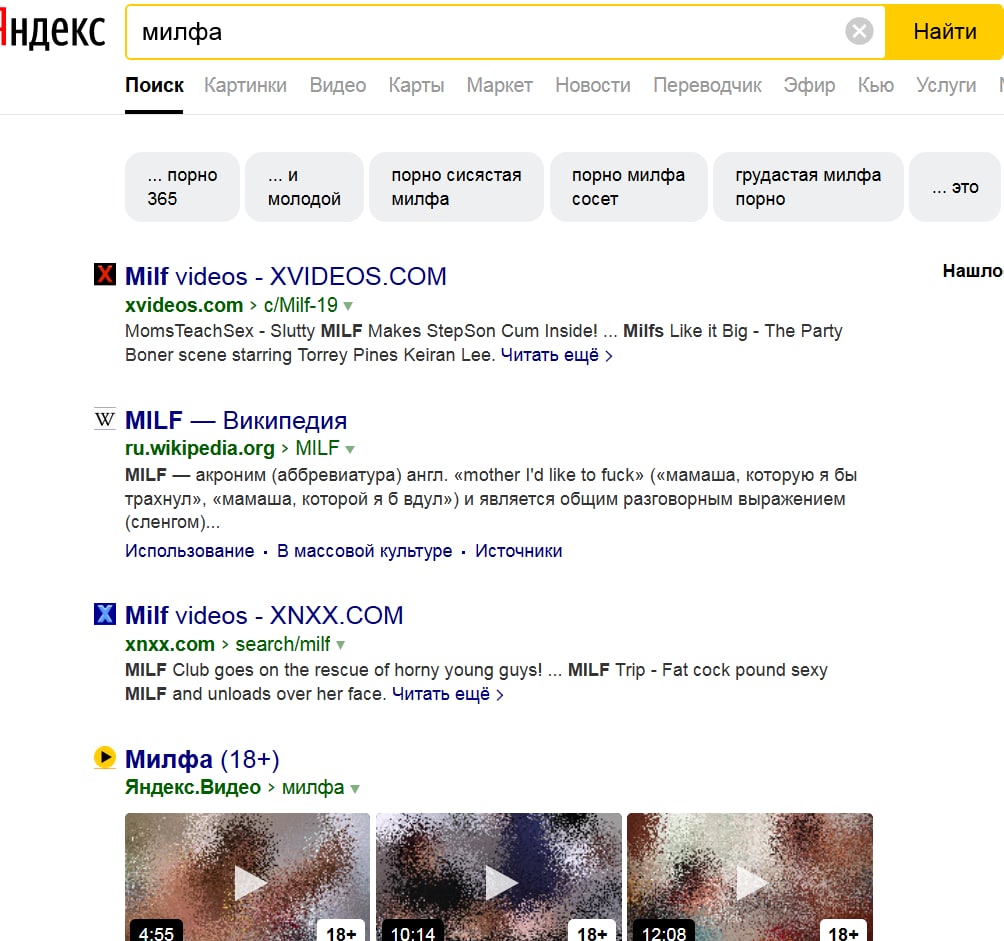Play the 10:14 video thumbnail
This screenshot has width=1004, height=941.
tap(498, 877)
